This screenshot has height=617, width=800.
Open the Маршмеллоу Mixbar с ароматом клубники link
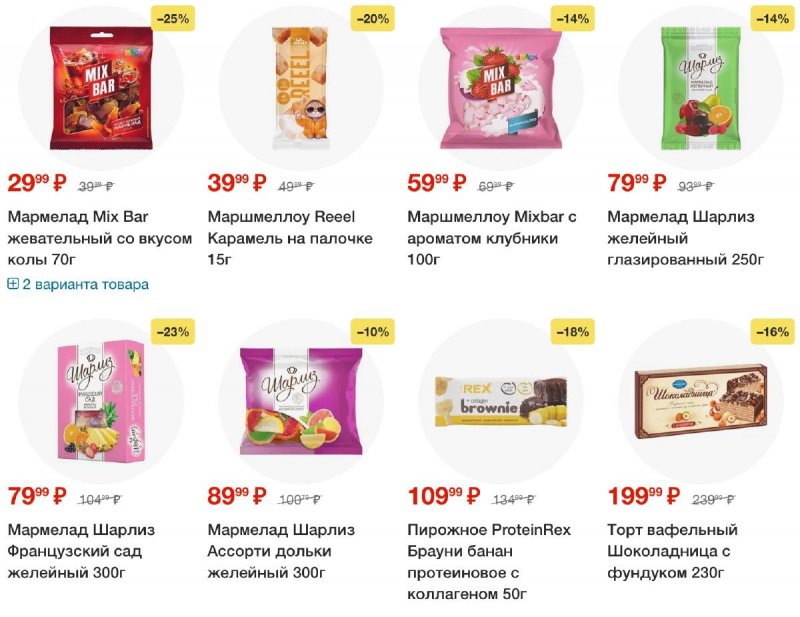click(492, 238)
